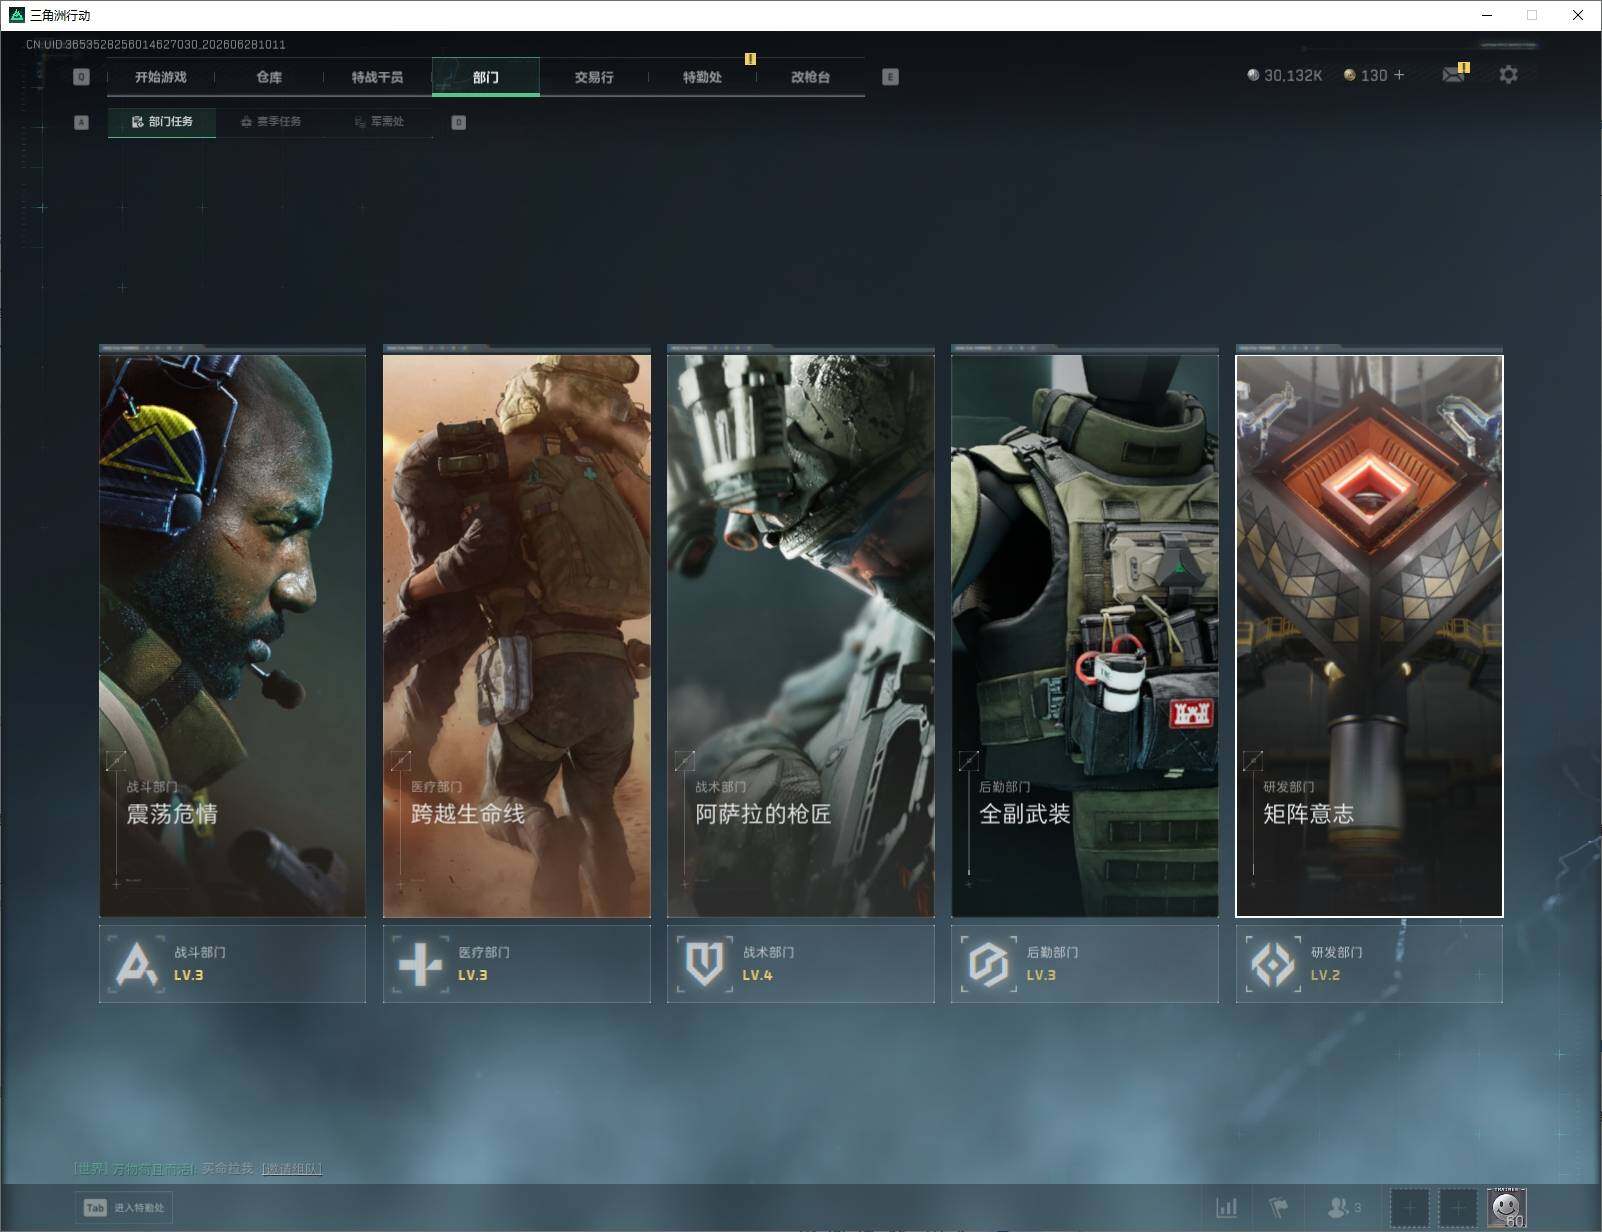Screen dimensions: 1602x1232
Task: Click the 医疗部门 LV.3 level panel
Action: pyautogui.click(x=517, y=964)
